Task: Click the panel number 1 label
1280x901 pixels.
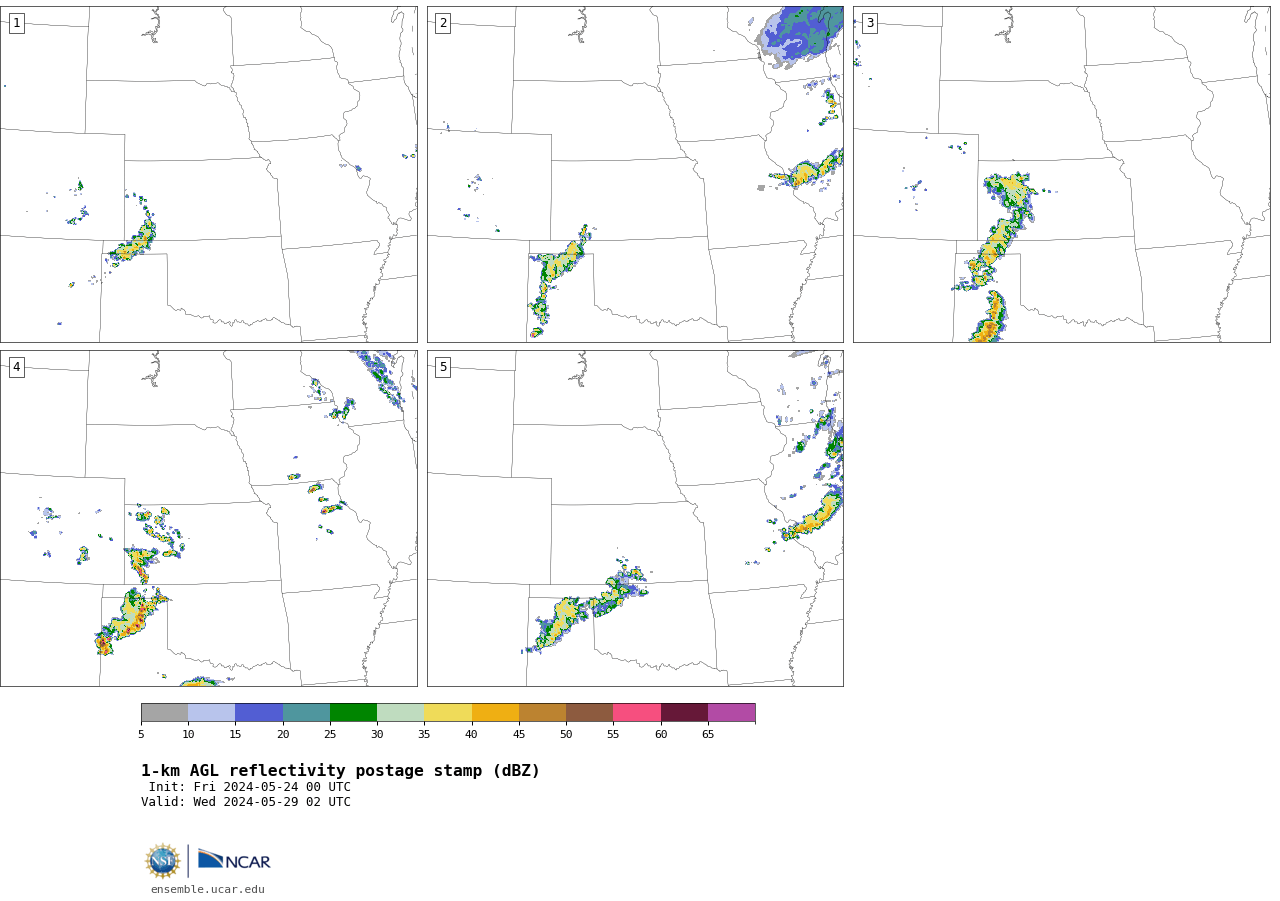Action: click(17, 23)
